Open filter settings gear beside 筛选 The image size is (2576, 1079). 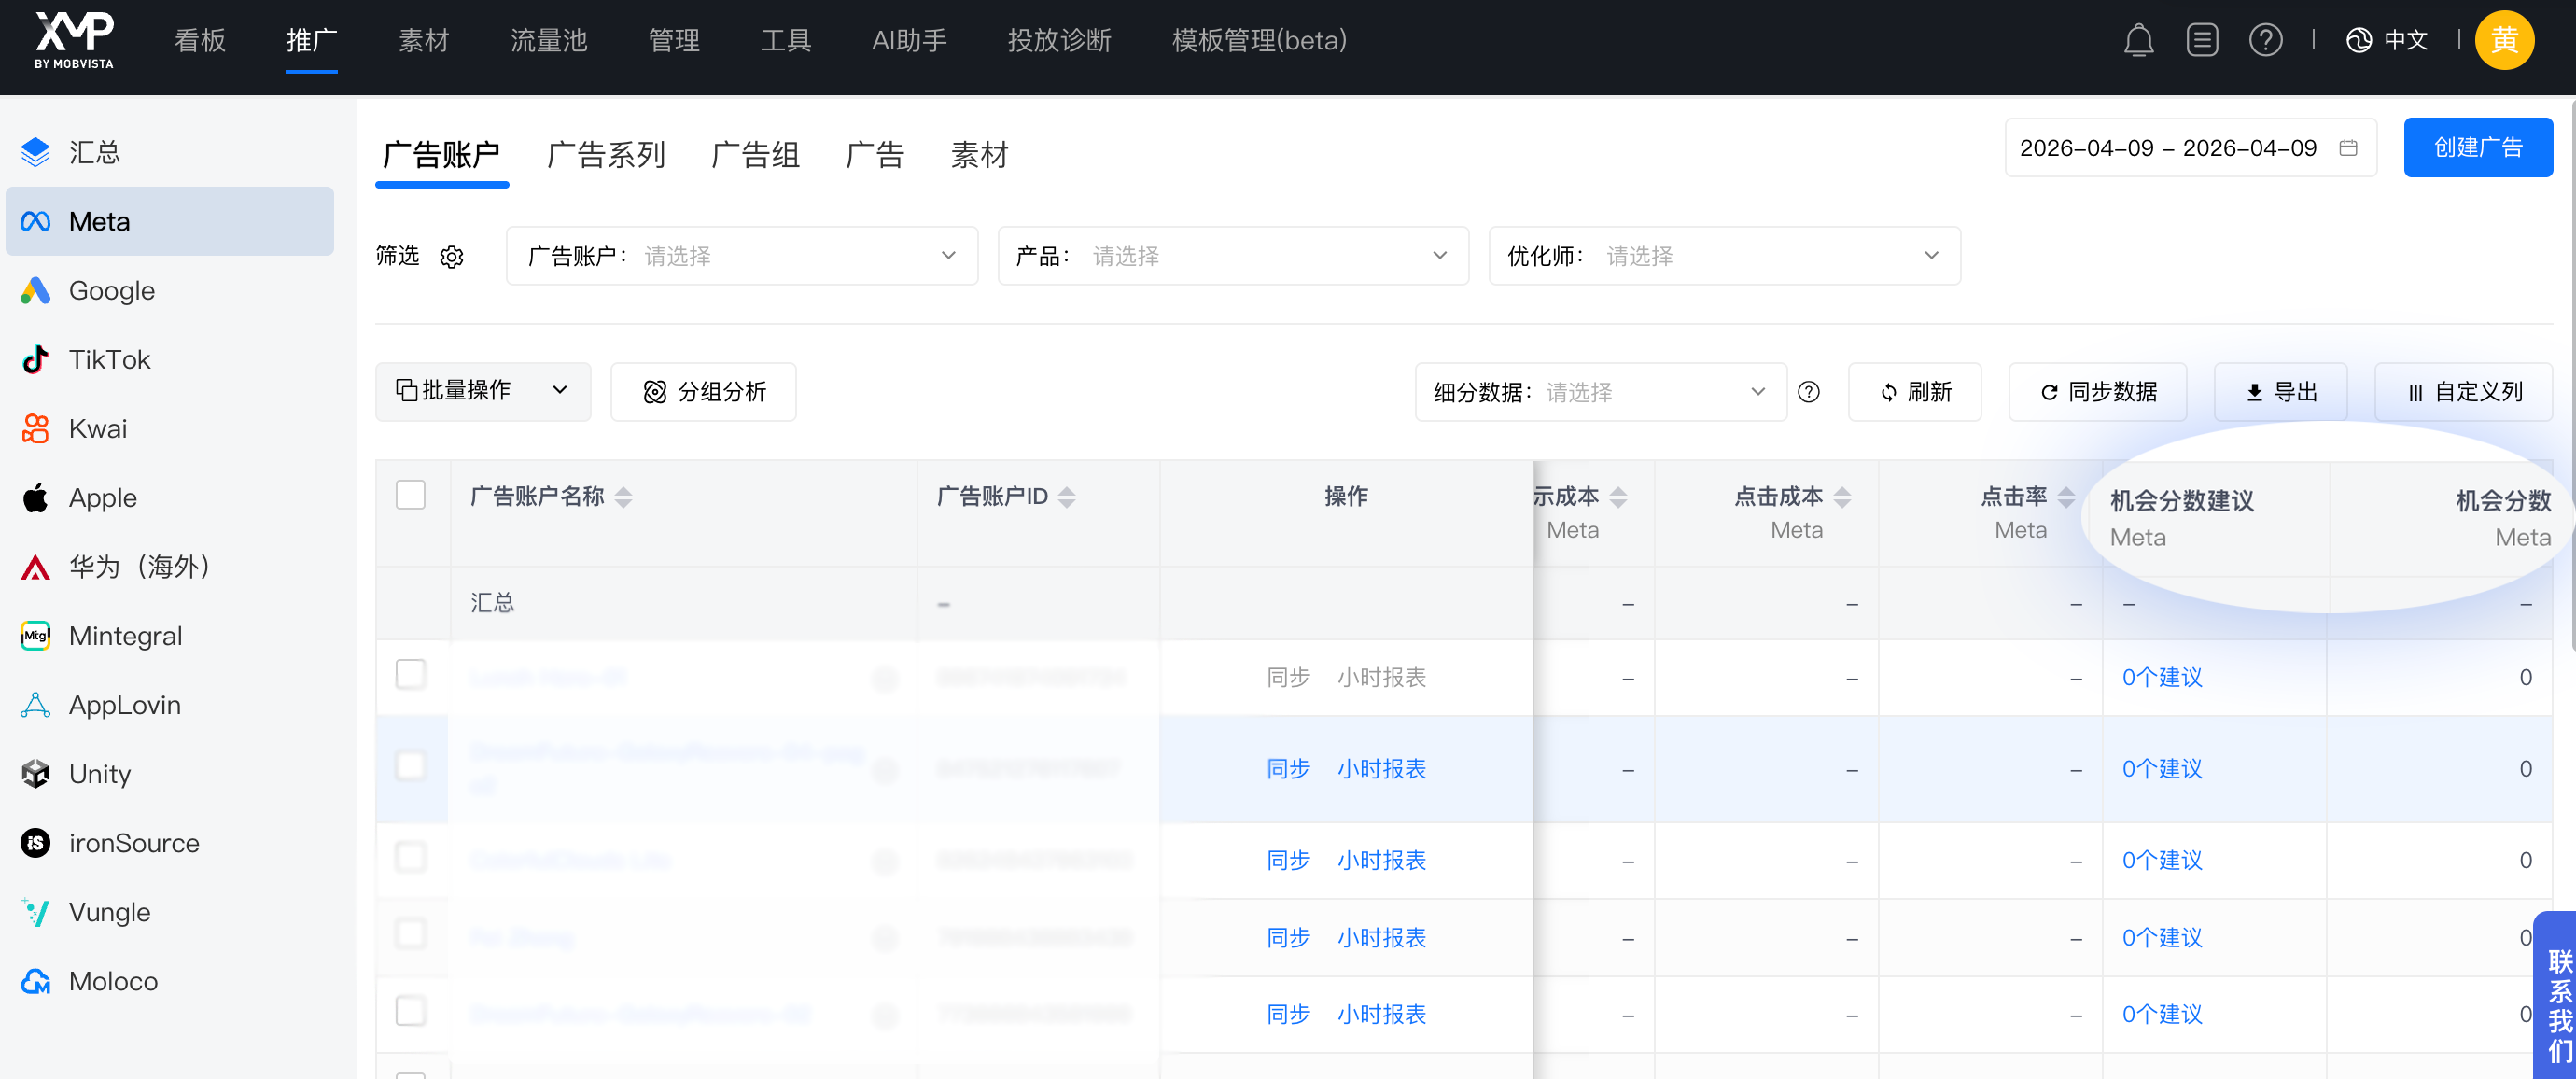(452, 257)
